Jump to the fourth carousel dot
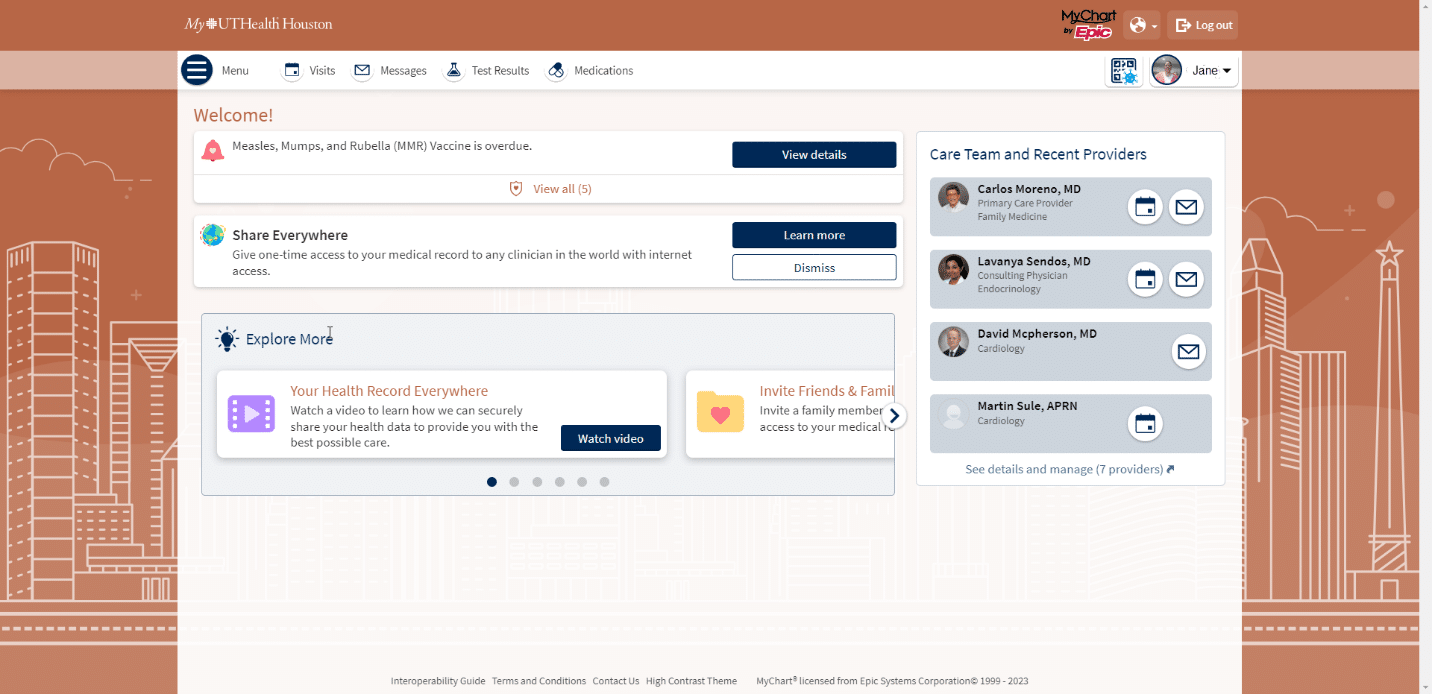Image resolution: width=1432 pixels, height=694 pixels. (559, 482)
